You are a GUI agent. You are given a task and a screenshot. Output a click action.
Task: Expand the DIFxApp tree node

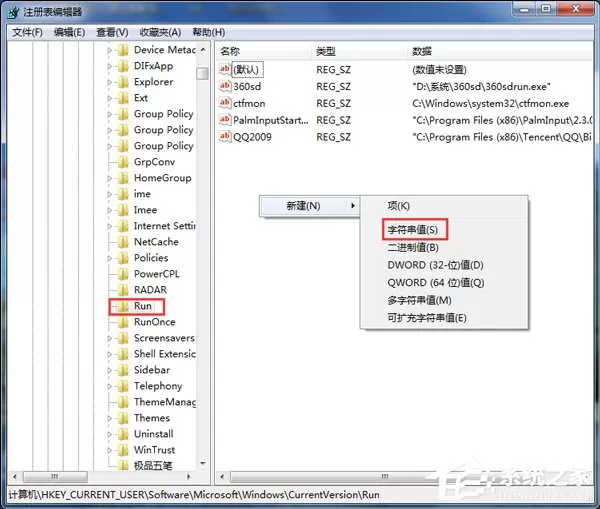click(x=109, y=66)
